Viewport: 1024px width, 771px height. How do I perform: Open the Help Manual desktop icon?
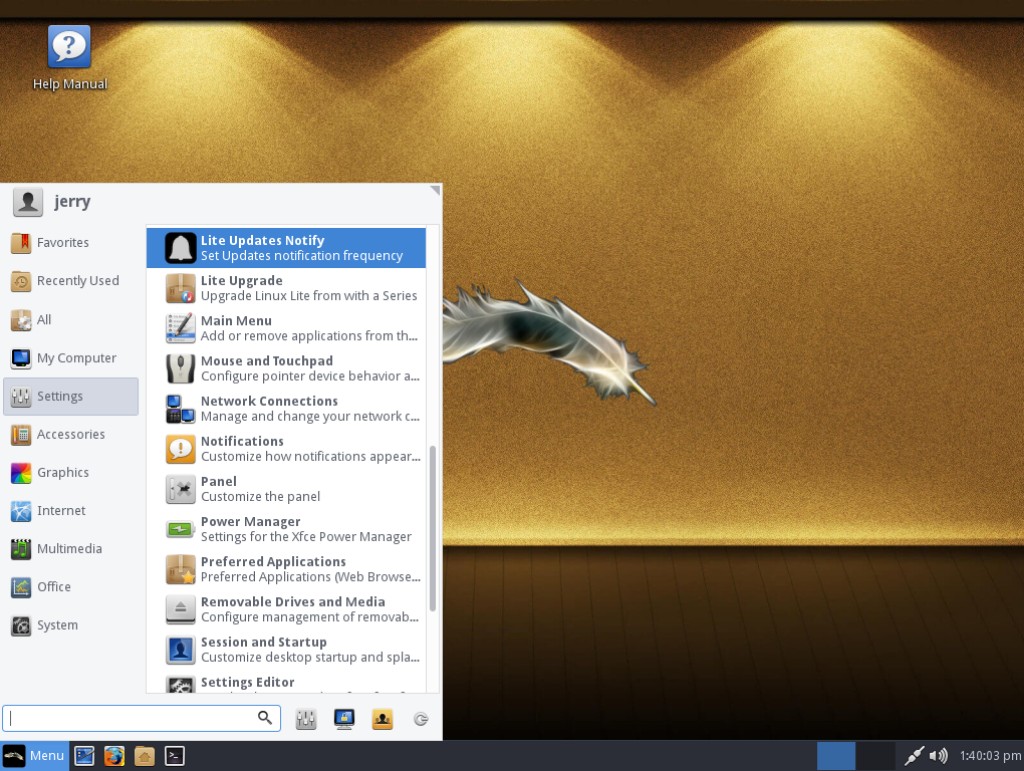68,45
